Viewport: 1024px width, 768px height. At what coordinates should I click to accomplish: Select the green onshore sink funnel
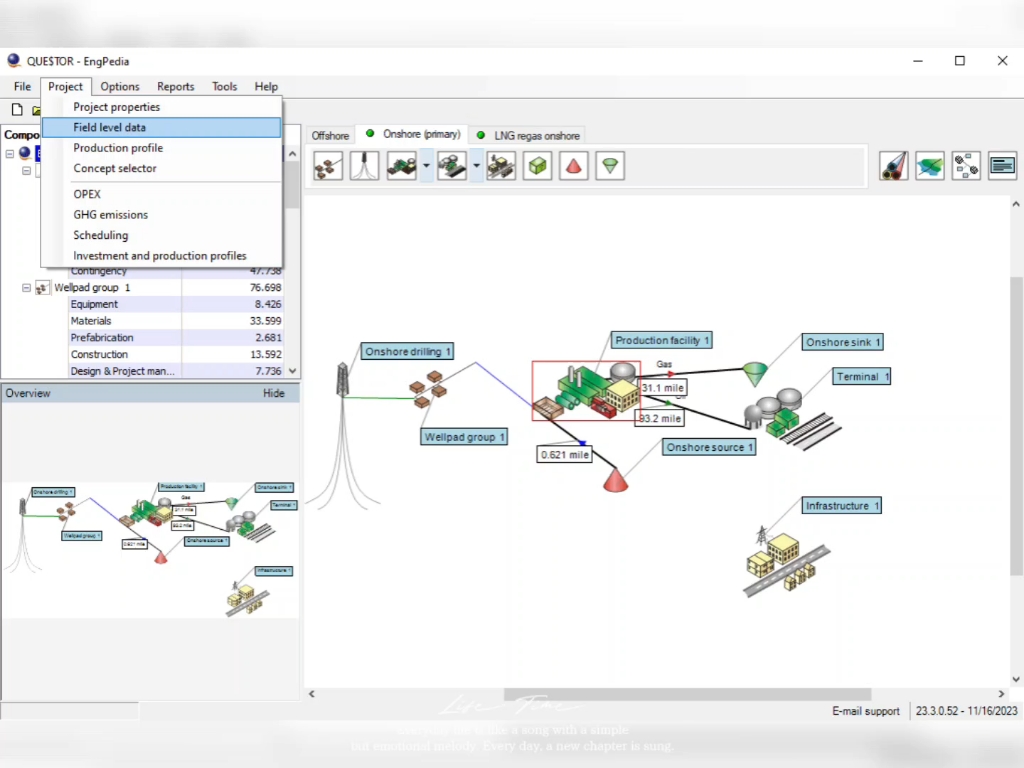(755, 374)
